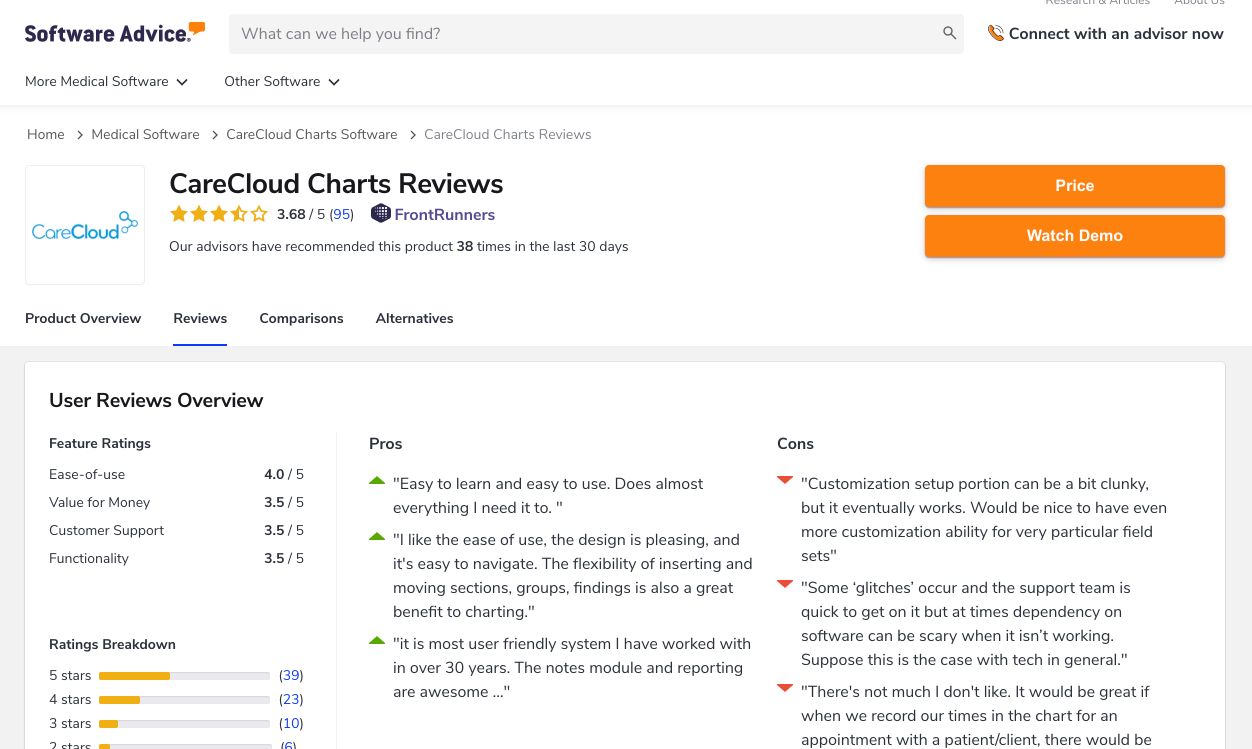Click the red arrow by first con
The height and width of the screenshot is (749, 1252).
[x=785, y=481]
